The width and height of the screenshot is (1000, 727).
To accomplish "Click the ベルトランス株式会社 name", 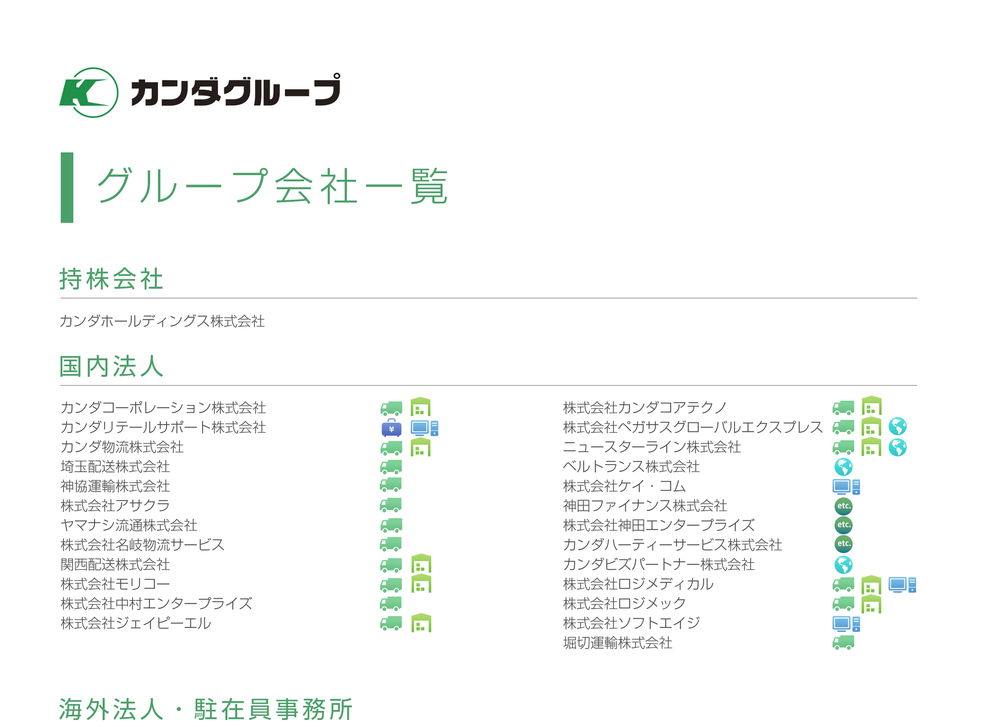I will 631,467.
